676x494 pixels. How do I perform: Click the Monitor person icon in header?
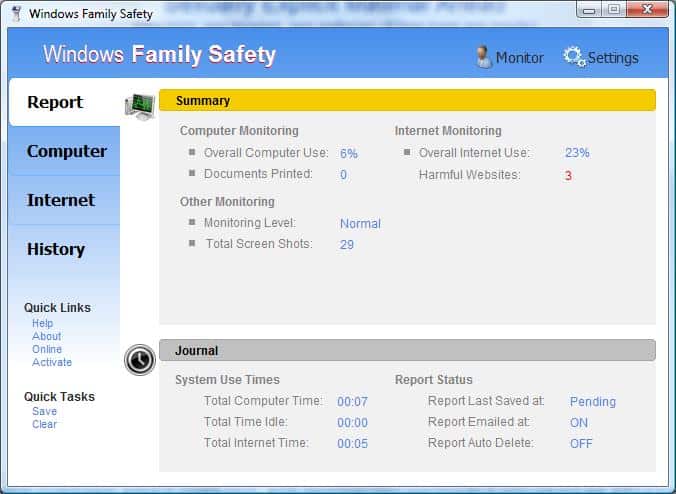click(x=484, y=56)
